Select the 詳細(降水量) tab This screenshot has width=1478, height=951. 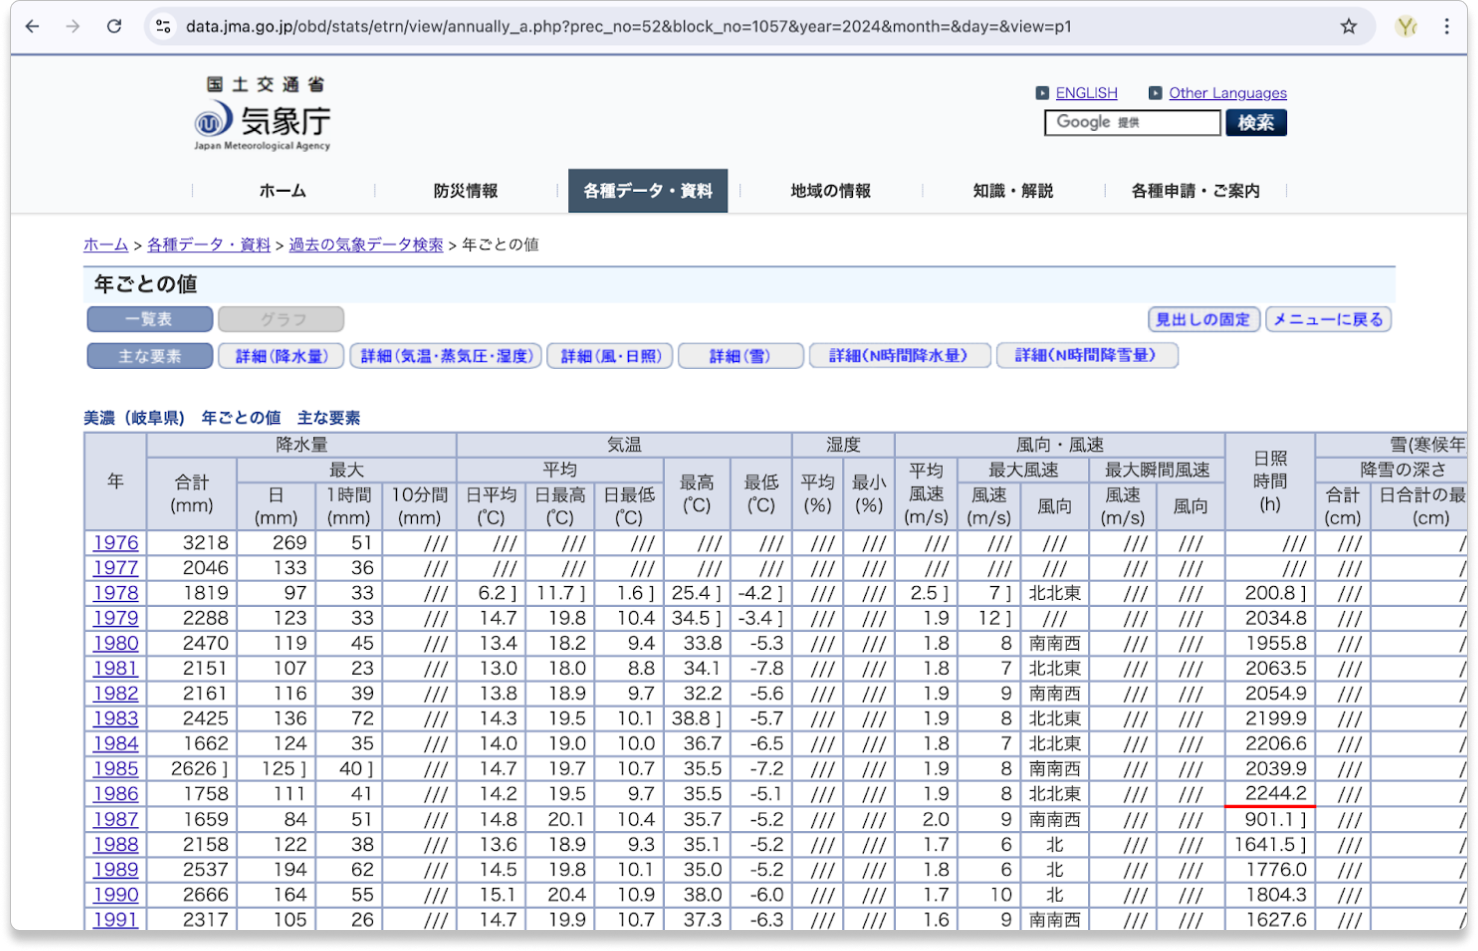[281, 356]
